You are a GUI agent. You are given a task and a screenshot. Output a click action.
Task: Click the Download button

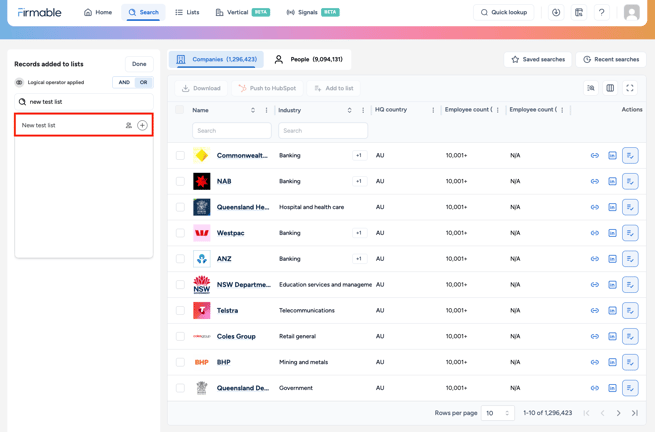pyautogui.click(x=201, y=88)
